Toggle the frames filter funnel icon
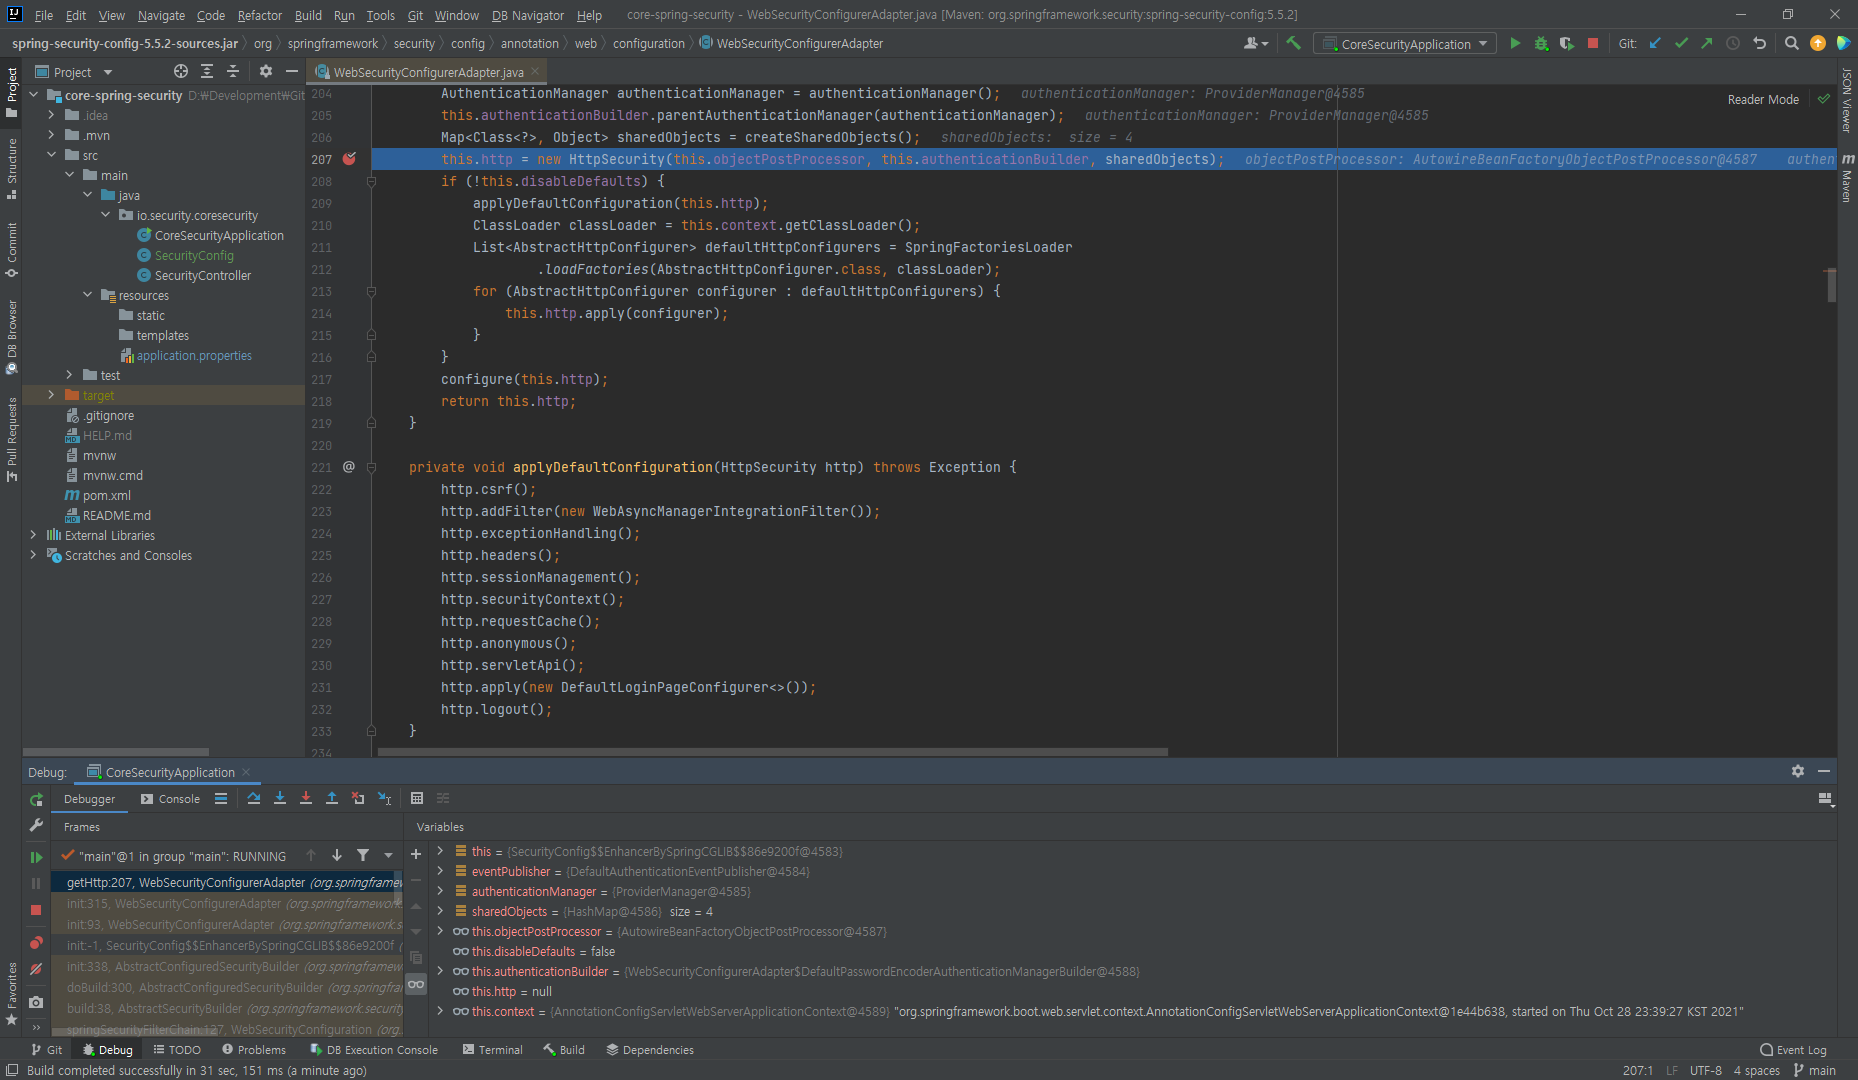1858x1080 pixels. click(x=363, y=855)
